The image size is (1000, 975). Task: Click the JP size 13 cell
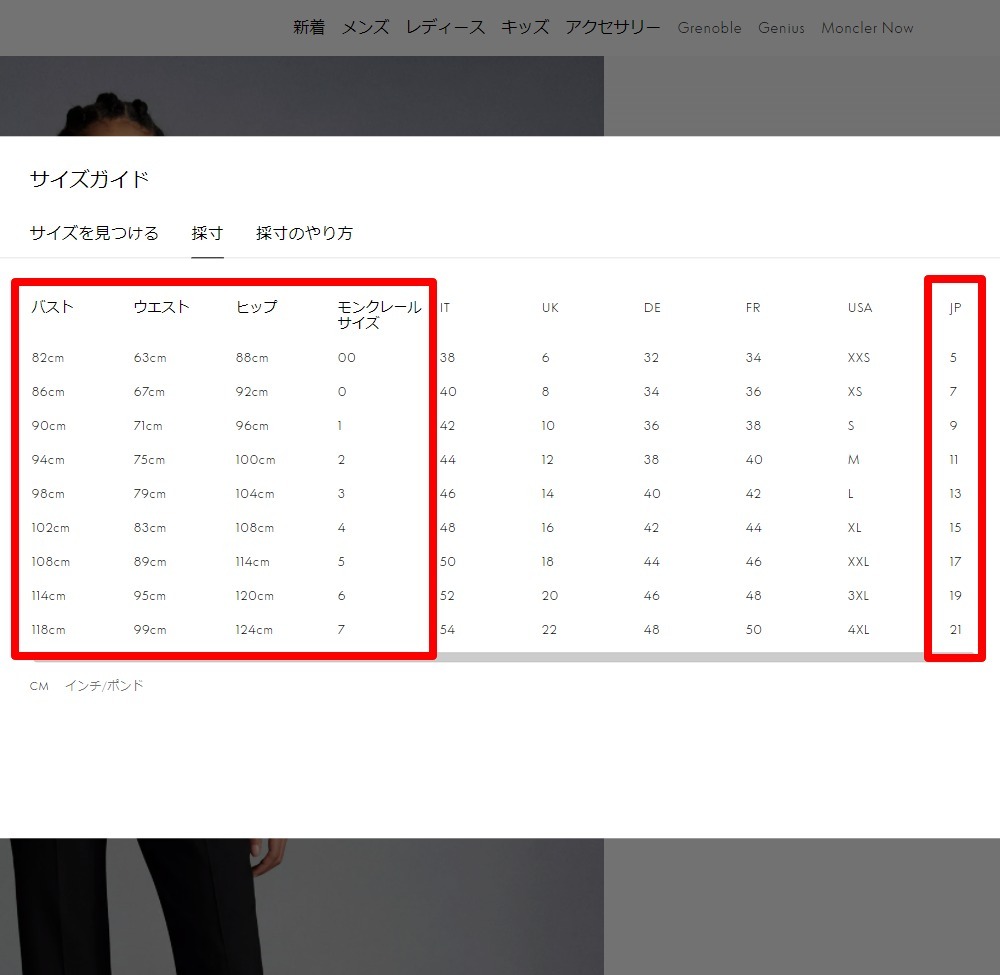(x=955, y=494)
